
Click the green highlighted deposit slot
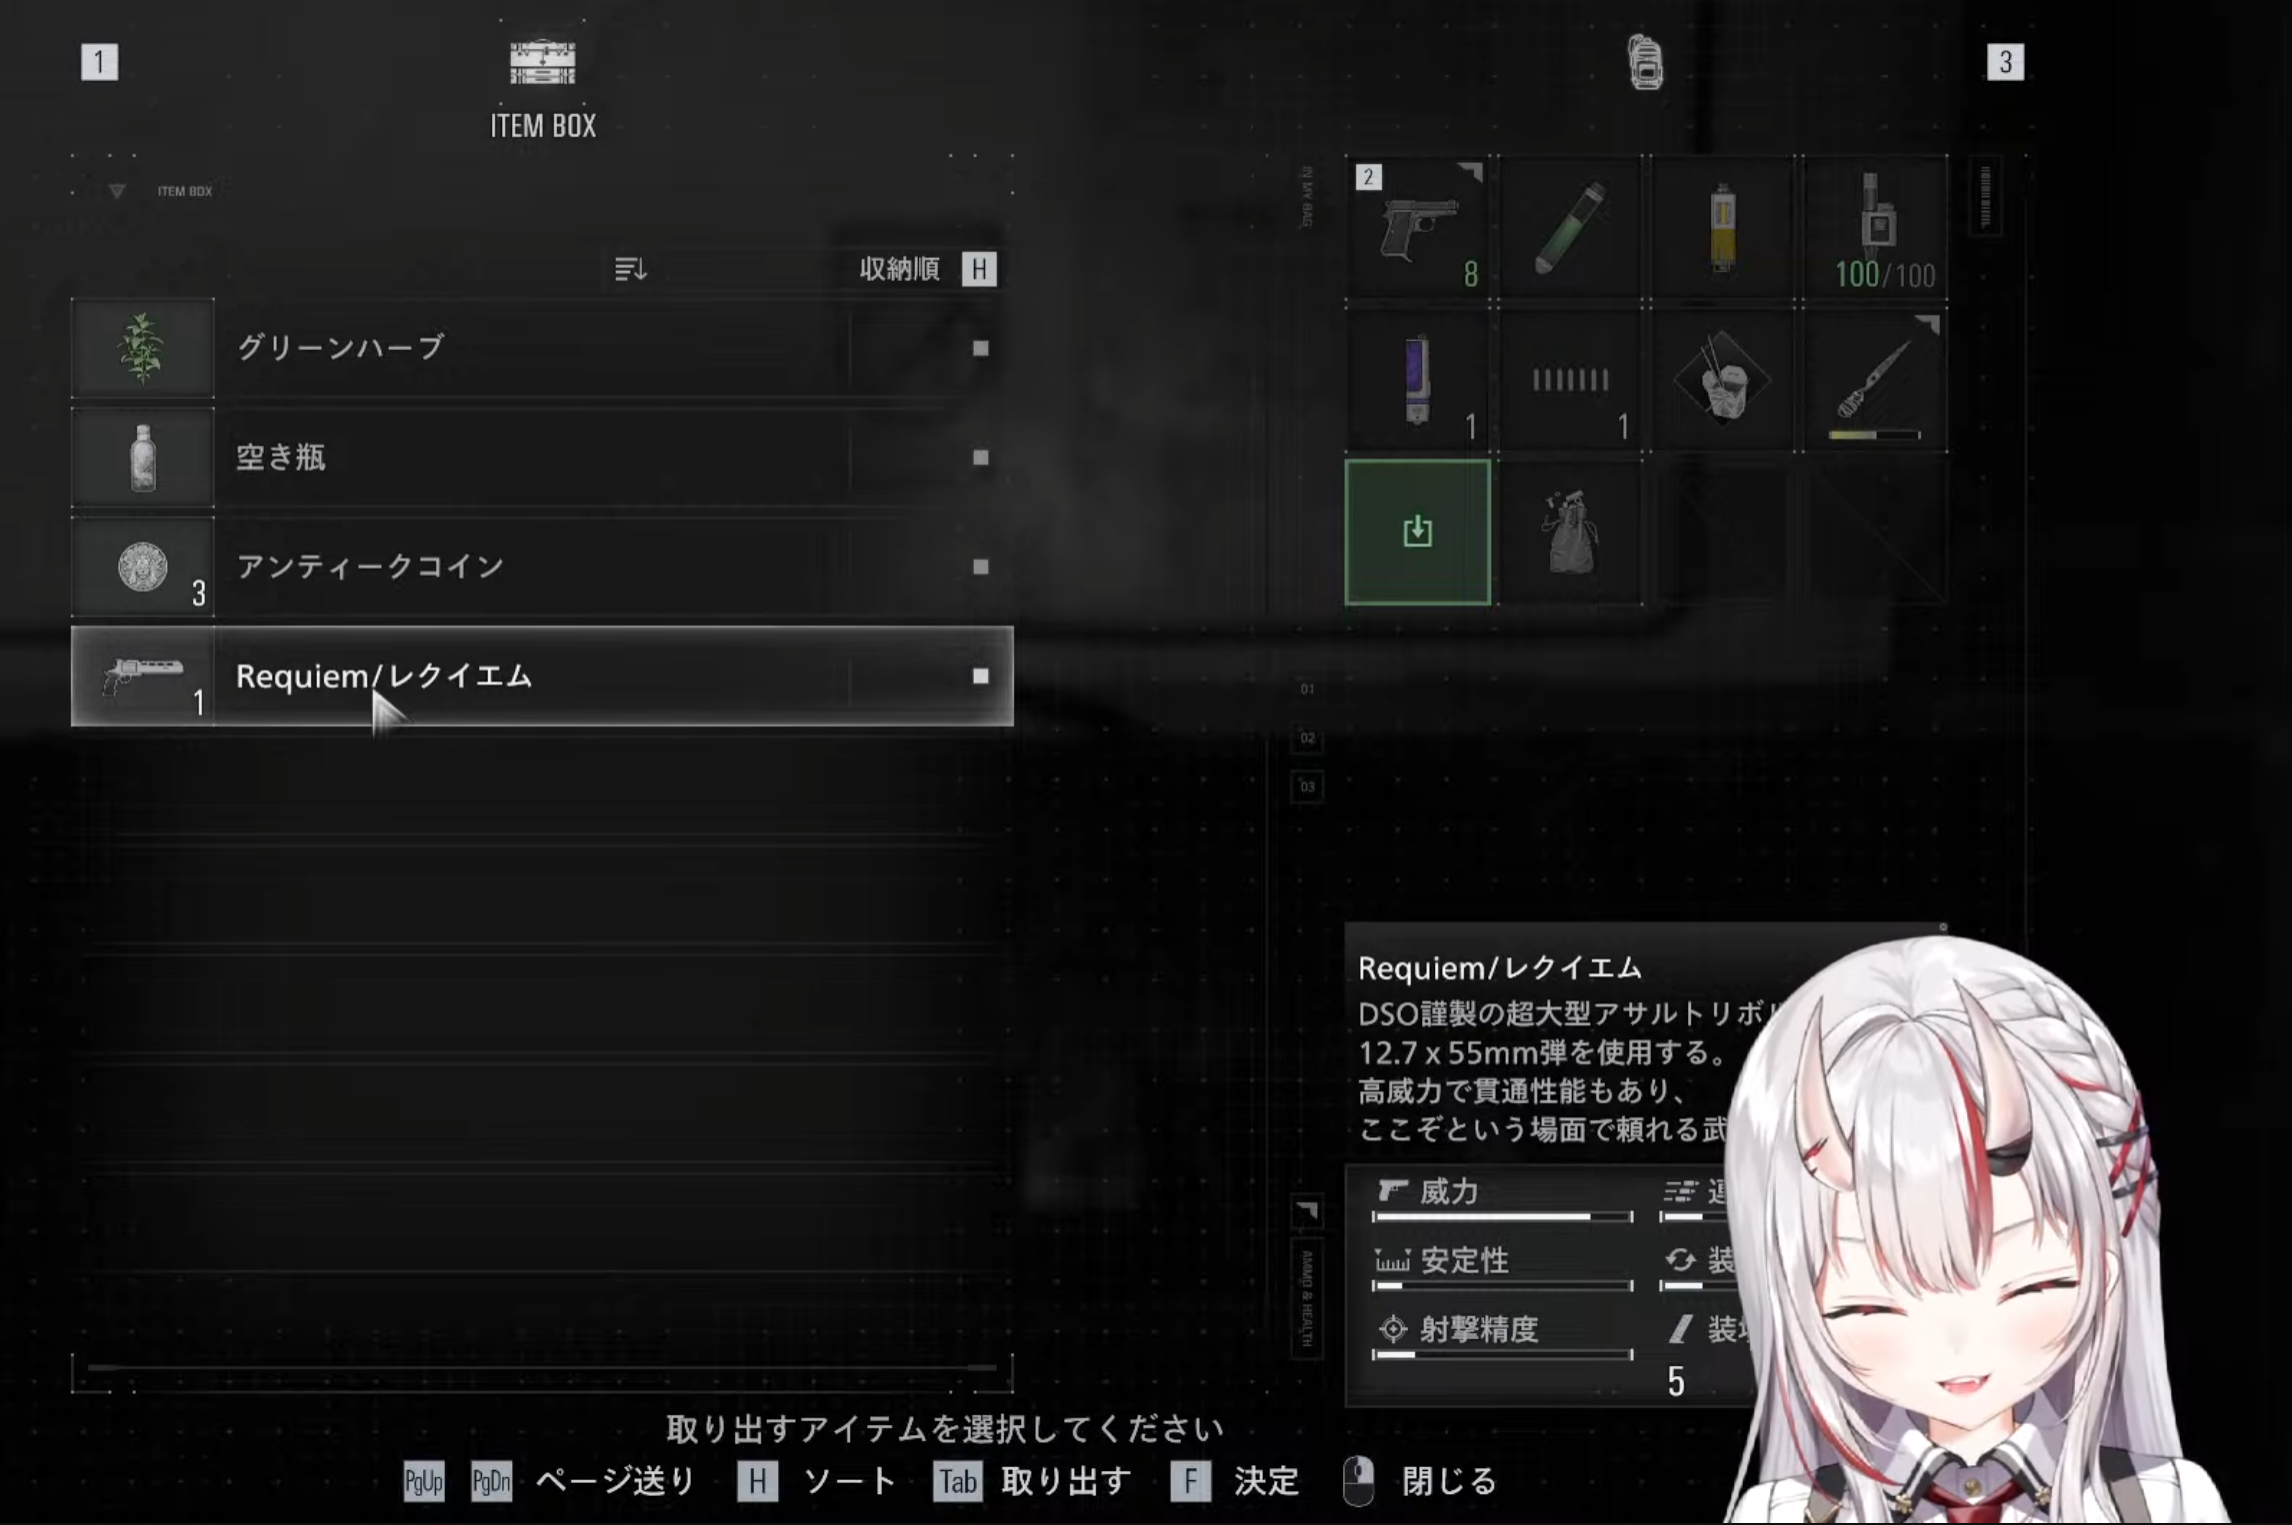click(x=1417, y=532)
